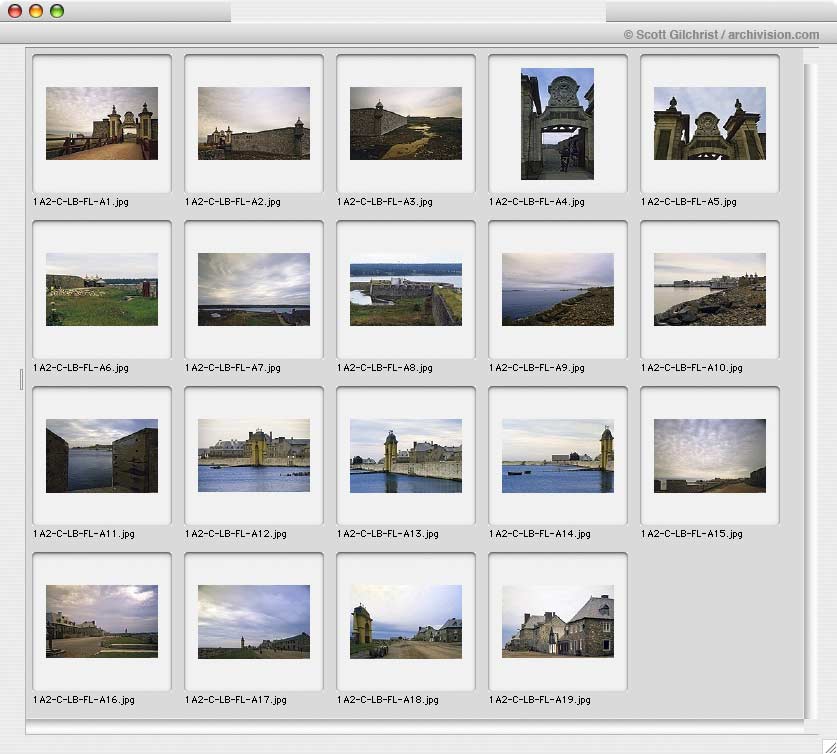Select thumbnail 1A2-C-LB-FL-A16.jpg
The image size is (837, 754).
(102, 621)
